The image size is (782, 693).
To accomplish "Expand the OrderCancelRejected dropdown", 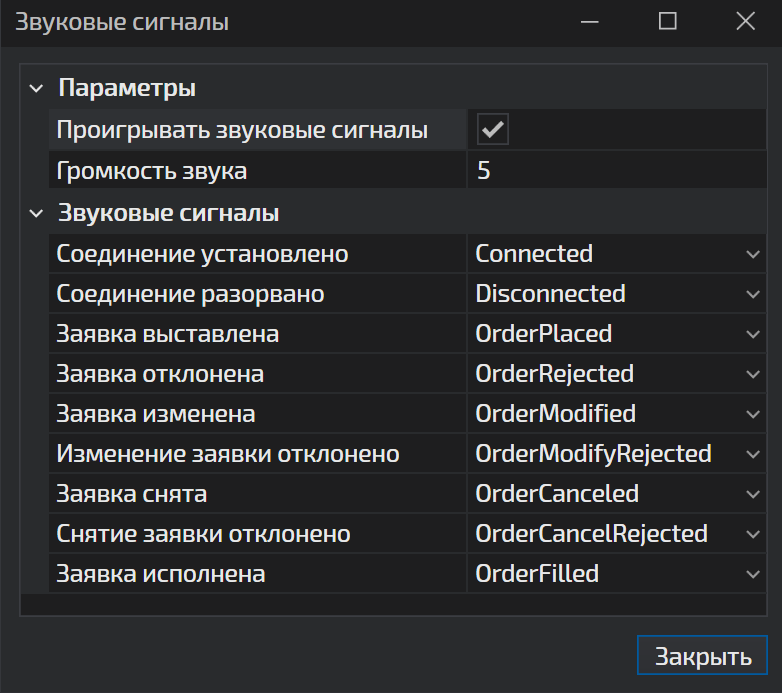I will click(753, 534).
